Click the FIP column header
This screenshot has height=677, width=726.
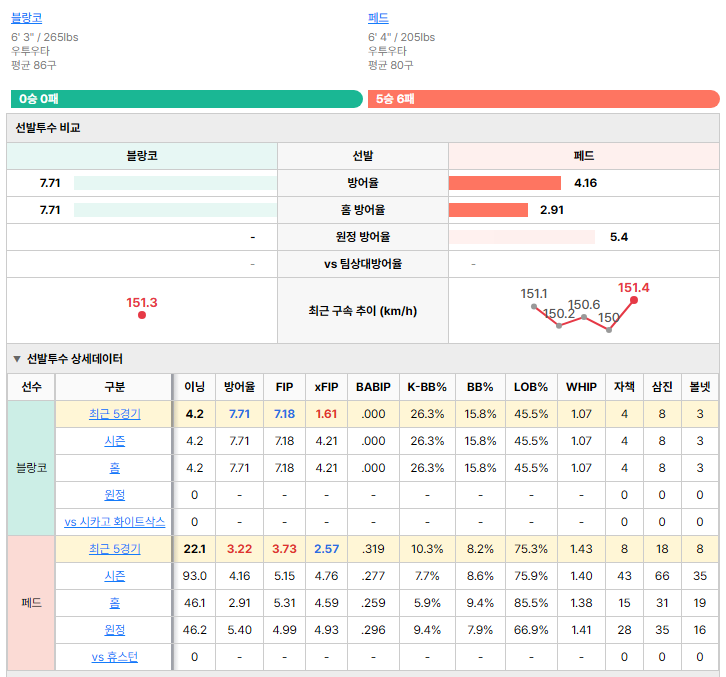point(284,387)
